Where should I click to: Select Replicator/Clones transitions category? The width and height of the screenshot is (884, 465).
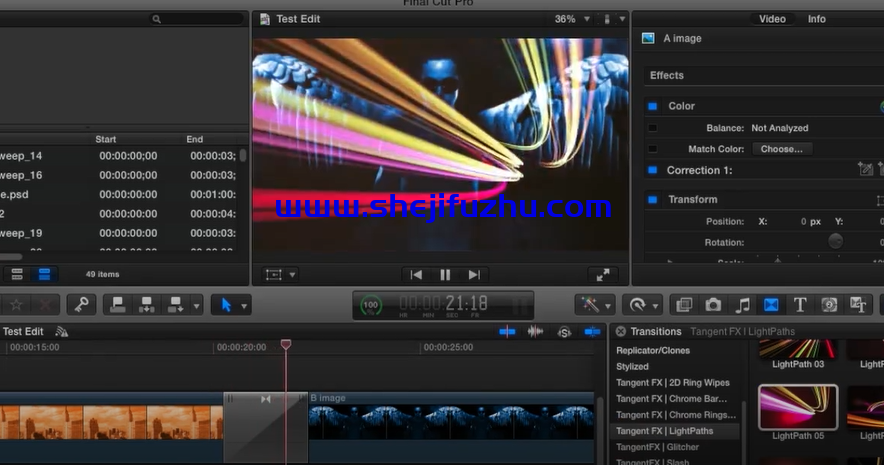point(653,351)
